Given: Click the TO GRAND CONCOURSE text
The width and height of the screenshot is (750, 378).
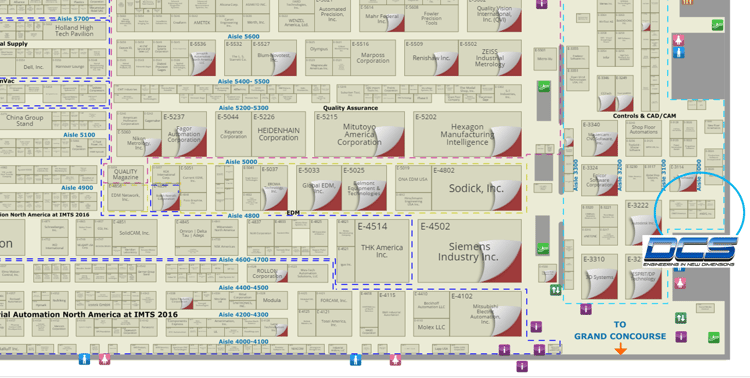Looking at the screenshot, I should click(x=620, y=330).
